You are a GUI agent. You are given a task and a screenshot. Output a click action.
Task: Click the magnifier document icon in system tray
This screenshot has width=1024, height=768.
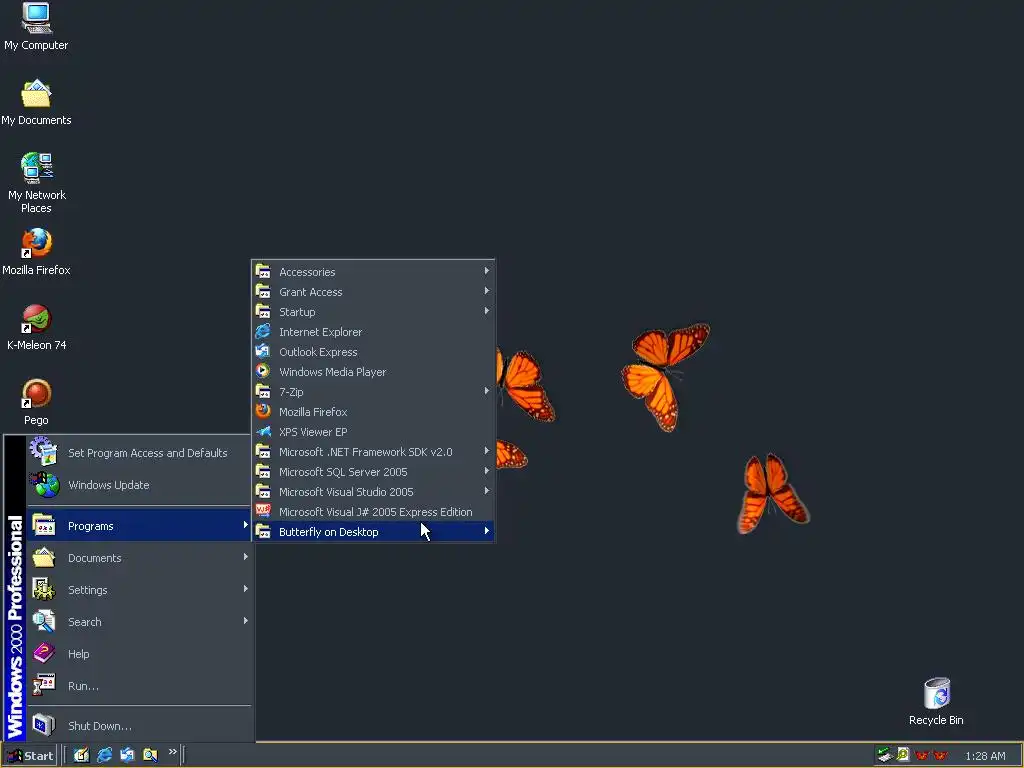[x=903, y=755]
